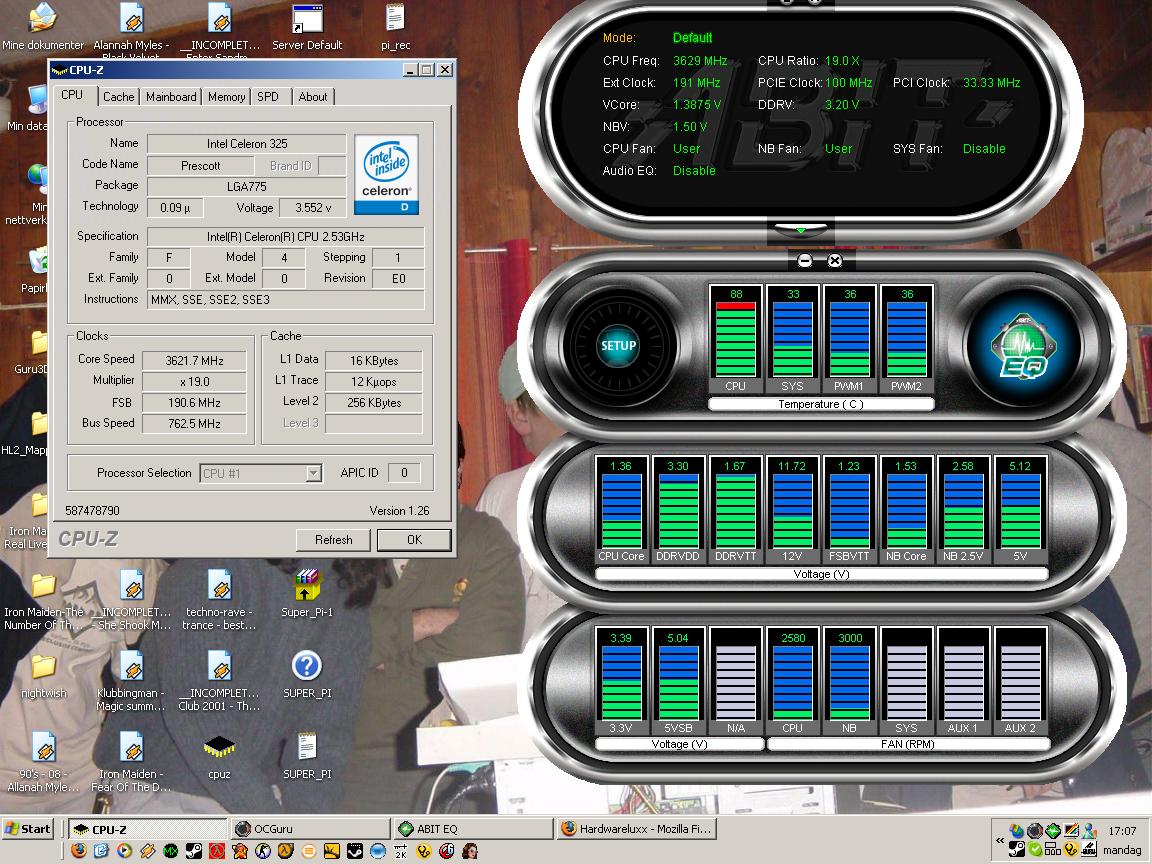Viewport: 1152px width, 864px height.
Task: Launch red Half-Life icon from quick launch
Action: [217, 851]
